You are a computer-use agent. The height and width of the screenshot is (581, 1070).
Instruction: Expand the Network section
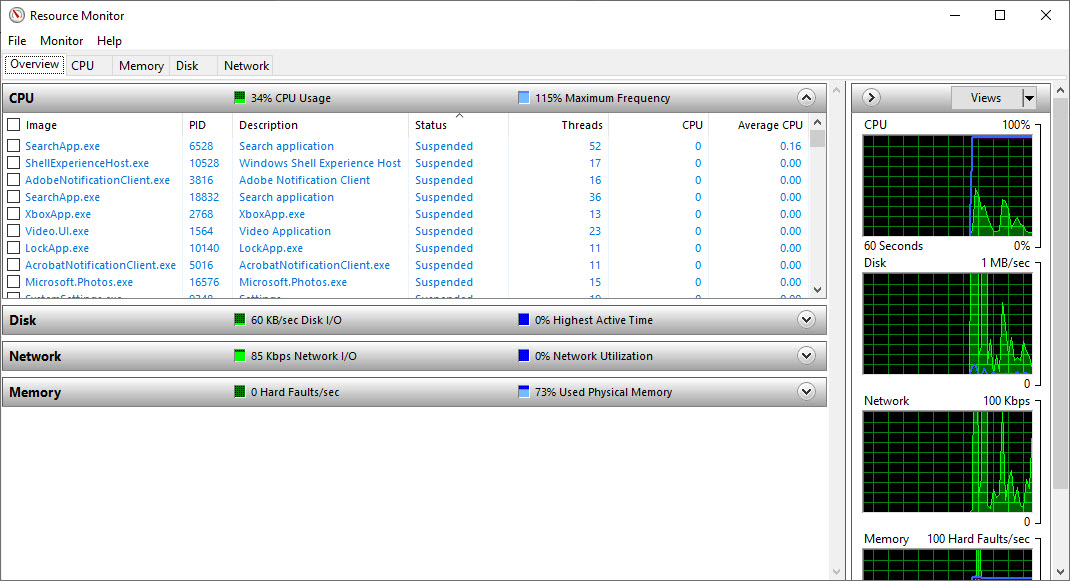tap(806, 355)
